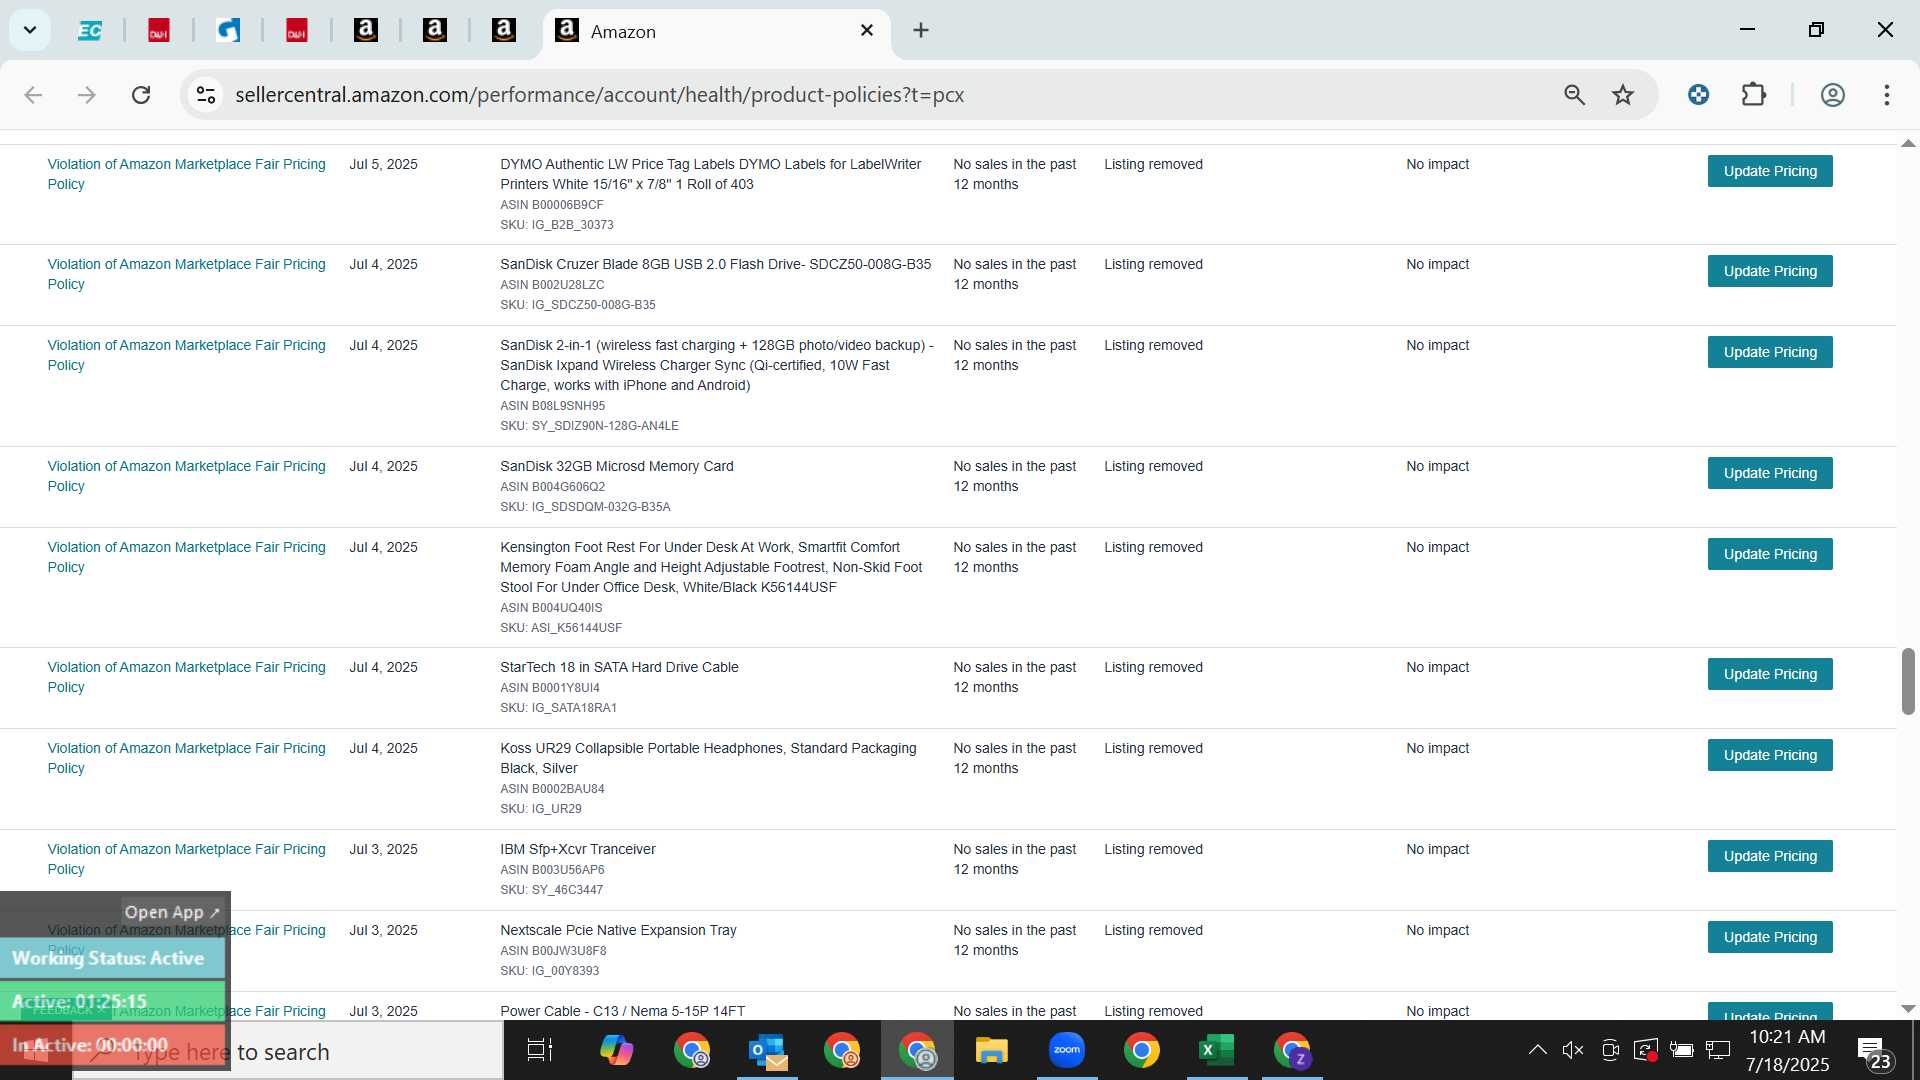Update Pricing for StarTech SATA Cable
The width and height of the screenshot is (1920, 1080).
coord(1770,674)
